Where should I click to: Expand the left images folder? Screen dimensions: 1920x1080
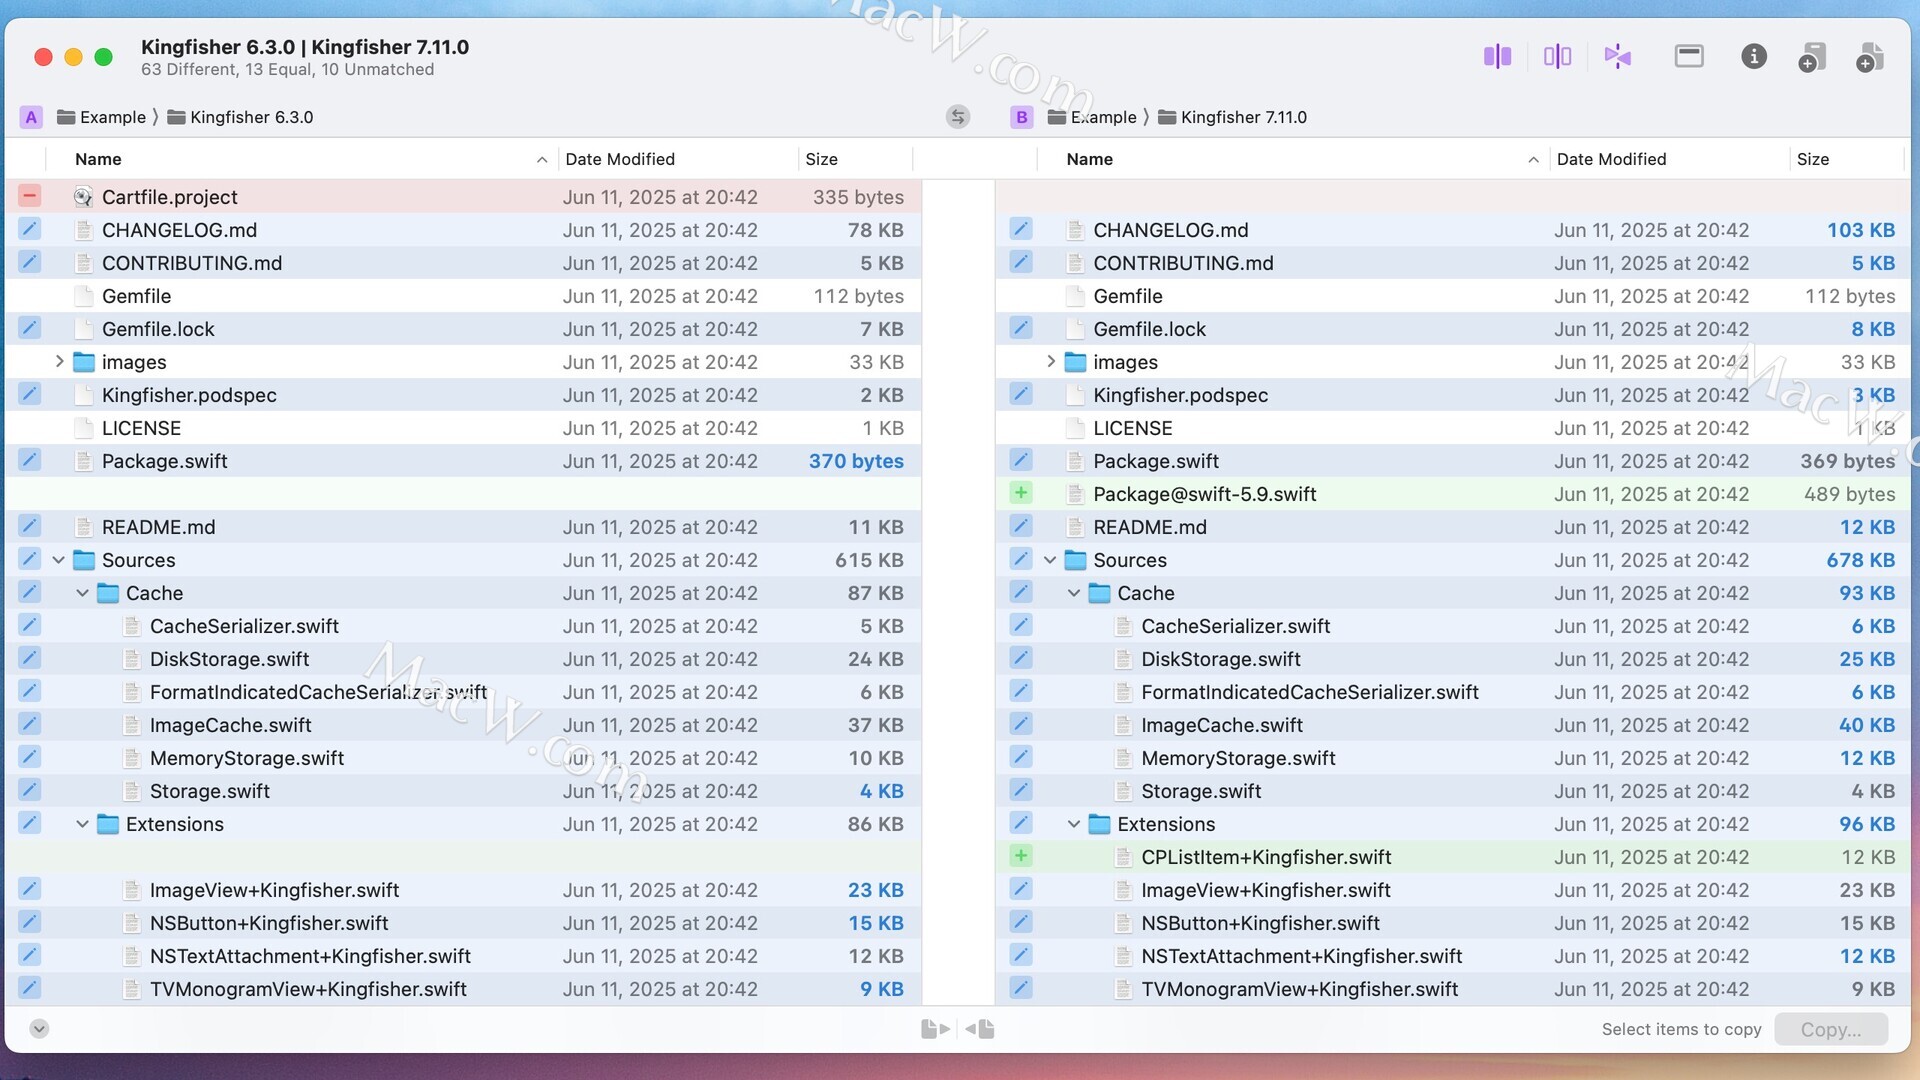59,361
